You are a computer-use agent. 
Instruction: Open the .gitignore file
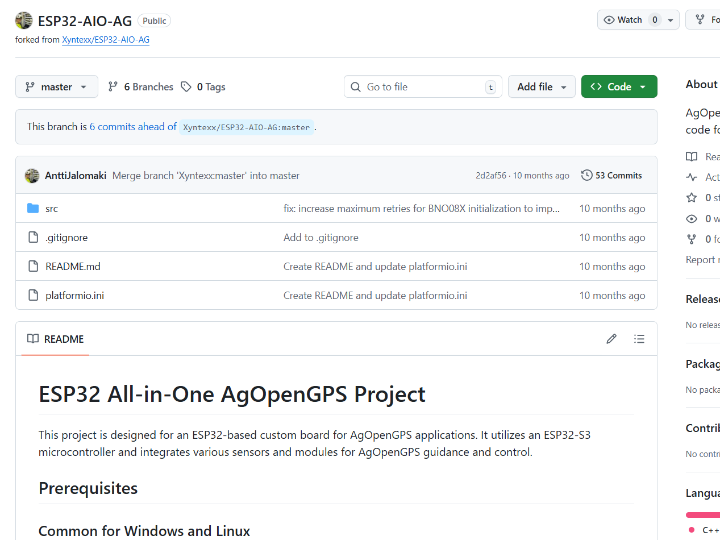click(65, 238)
